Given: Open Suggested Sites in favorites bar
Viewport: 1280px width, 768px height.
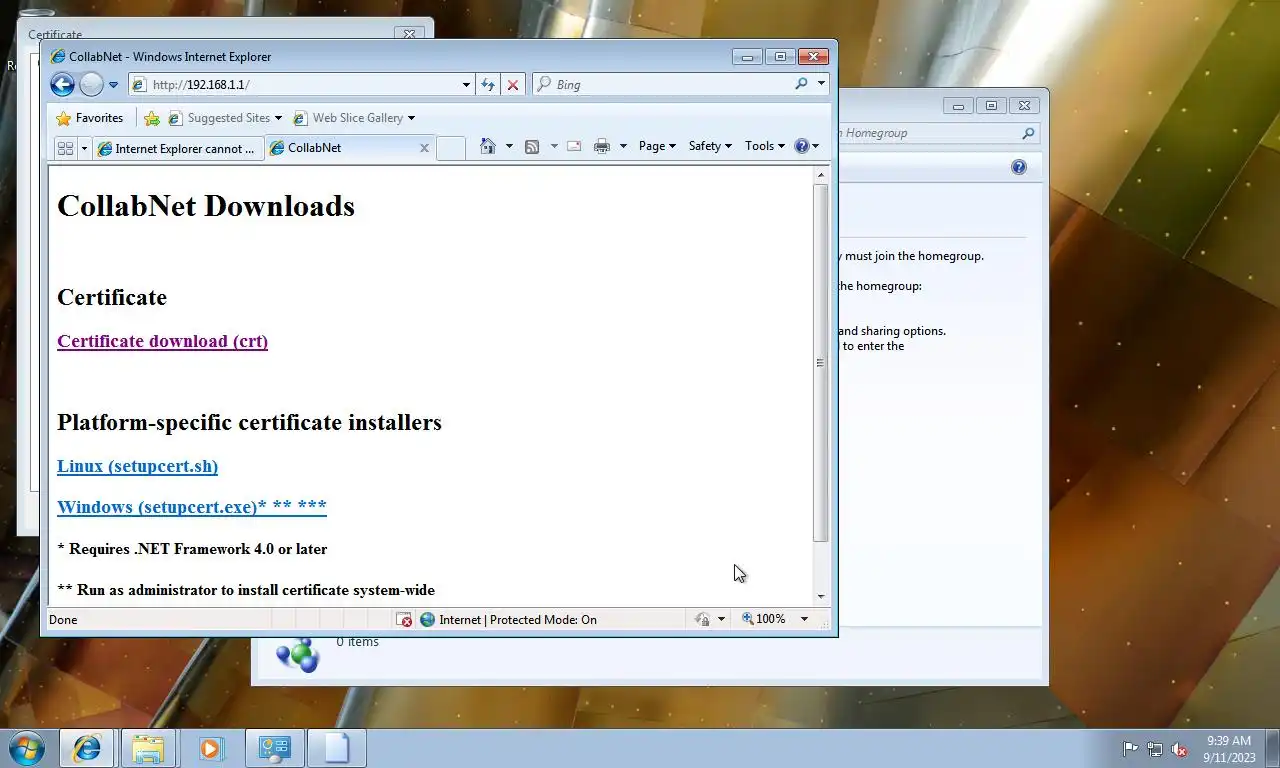Looking at the screenshot, I should click(x=226, y=118).
